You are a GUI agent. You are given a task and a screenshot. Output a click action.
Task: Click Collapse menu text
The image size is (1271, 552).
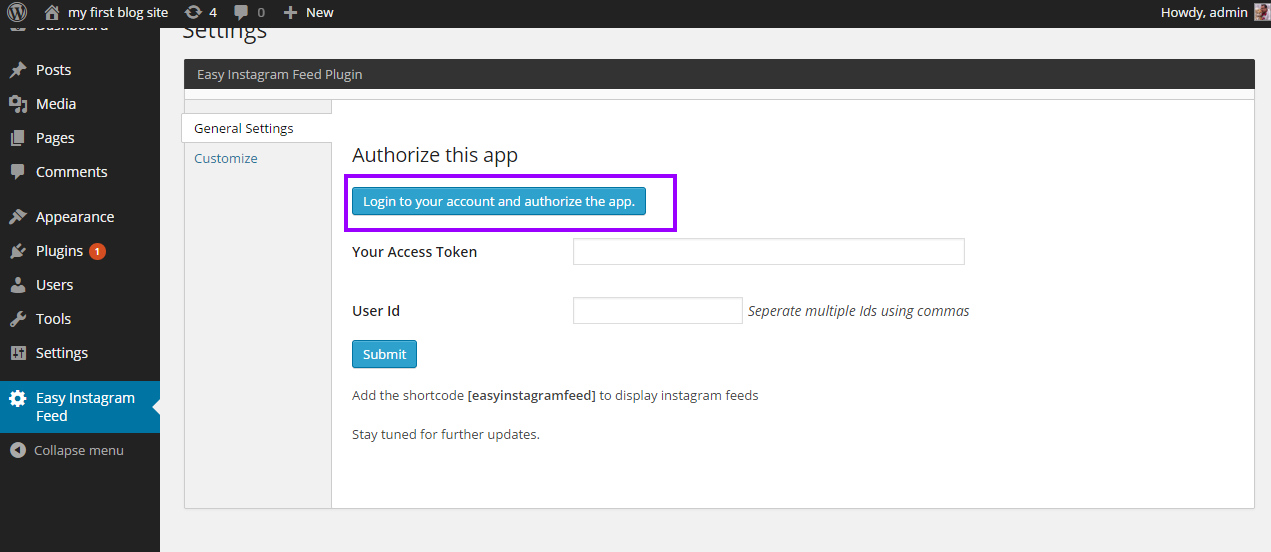[79, 450]
